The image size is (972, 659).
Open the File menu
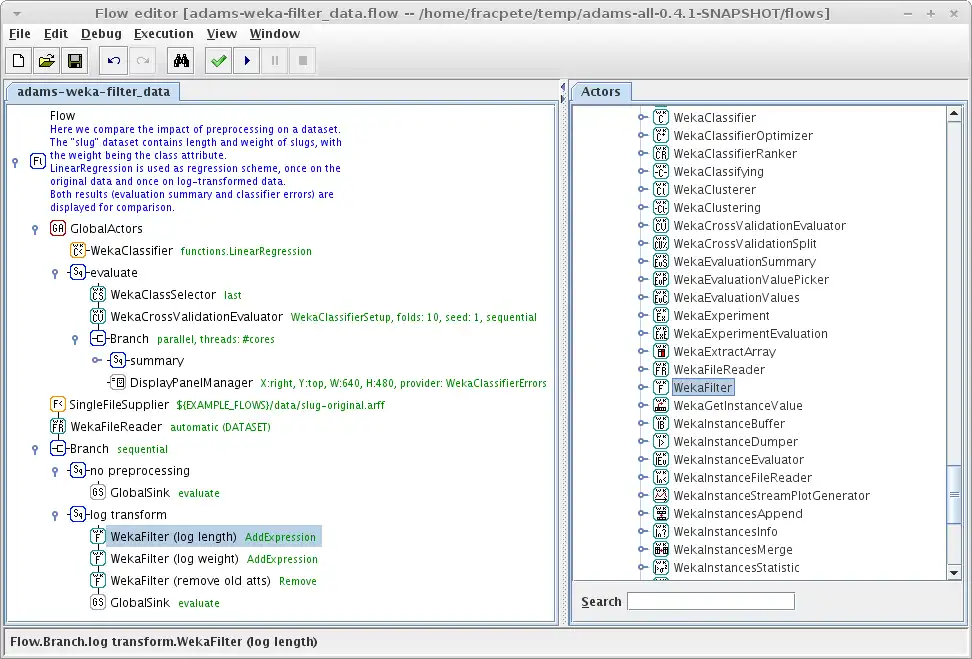(x=20, y=34)
